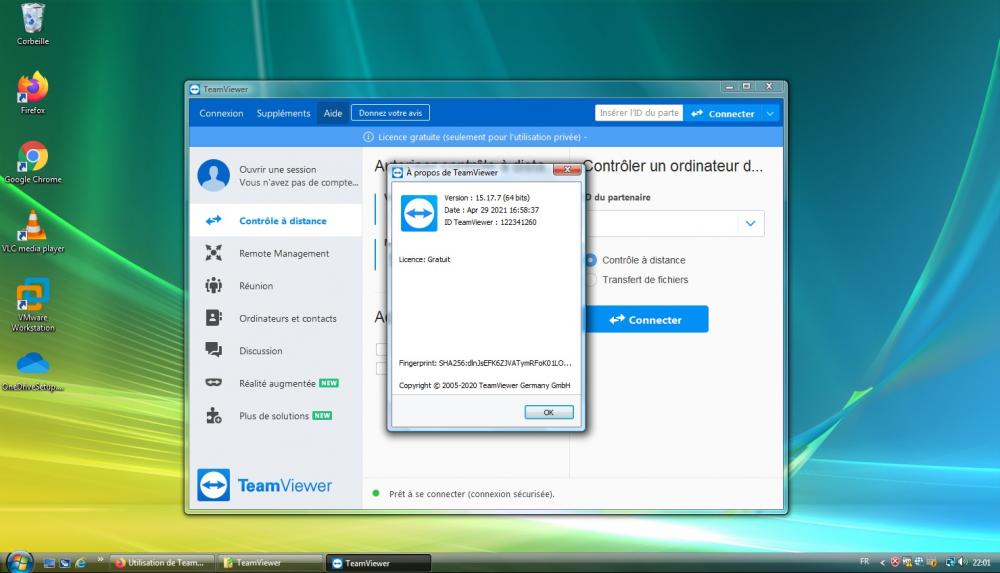Click the large blue Connecter button

tap(645, 319)
